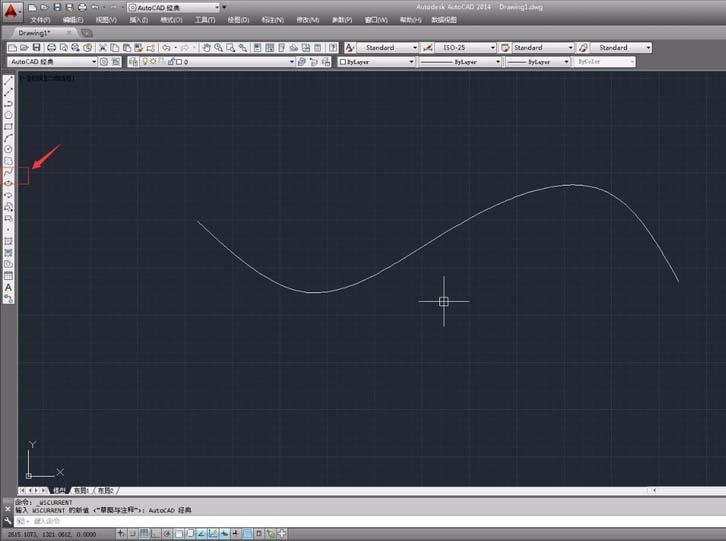Select the Construction Line tool
Viewport: 726px width, 541px height.
tap(8, 92)
